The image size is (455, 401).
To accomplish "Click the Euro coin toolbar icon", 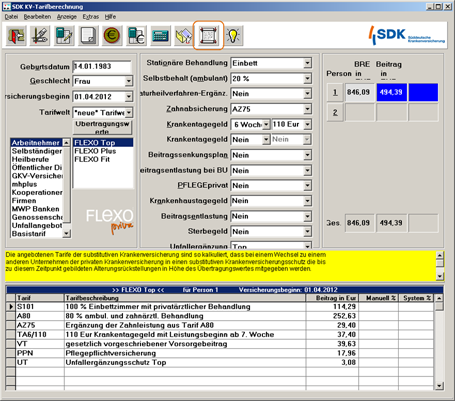I will point(112,35).
